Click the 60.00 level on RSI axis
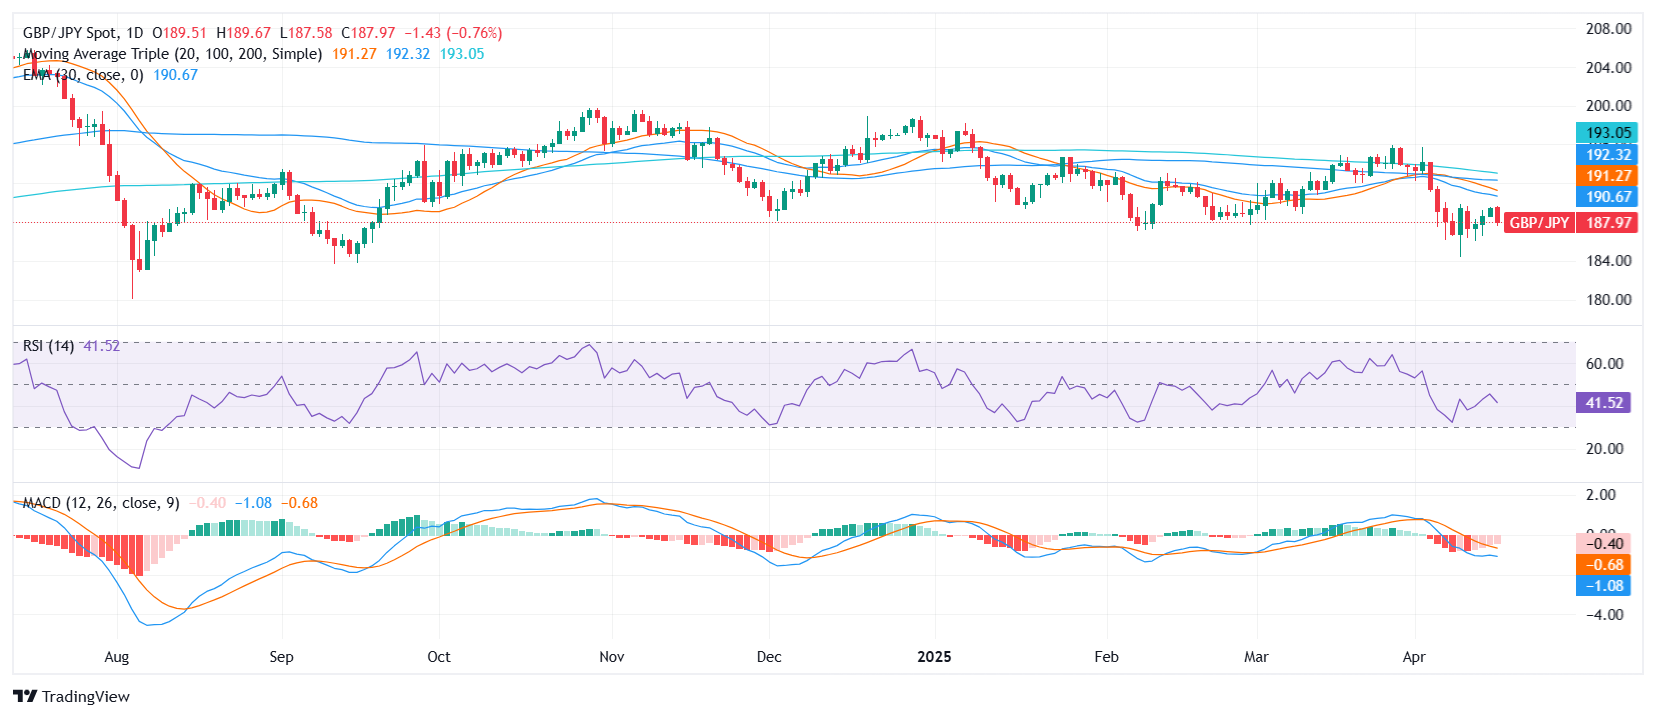Viewport: 1656px width, 718px height. coord(1604,364)
